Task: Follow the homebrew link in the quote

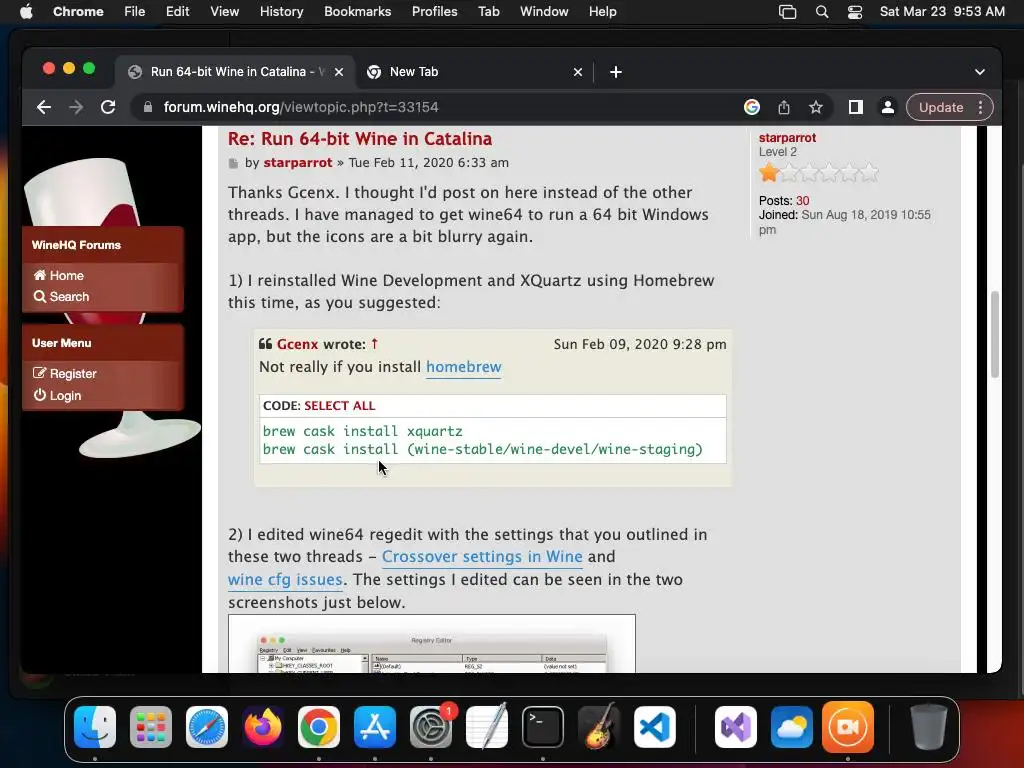Action: pyautogui.click(x=464, y=367)
